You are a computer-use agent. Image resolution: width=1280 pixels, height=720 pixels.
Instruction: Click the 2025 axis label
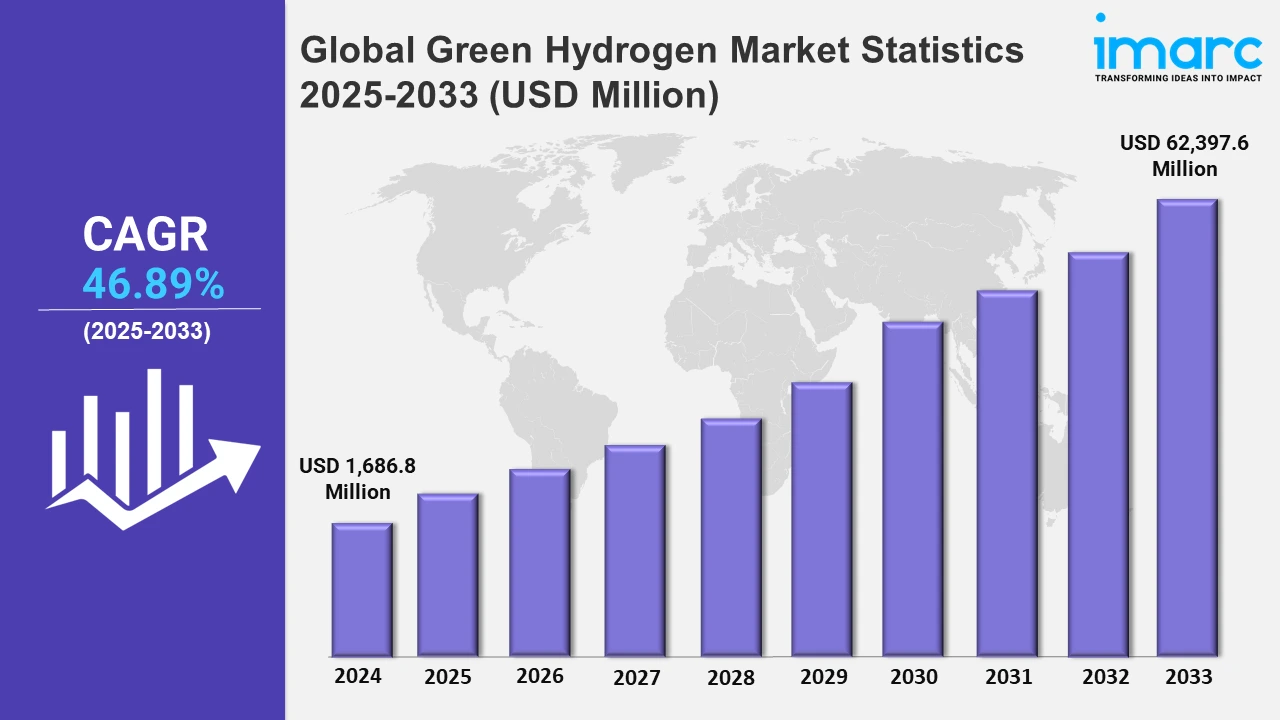point(448,677)
